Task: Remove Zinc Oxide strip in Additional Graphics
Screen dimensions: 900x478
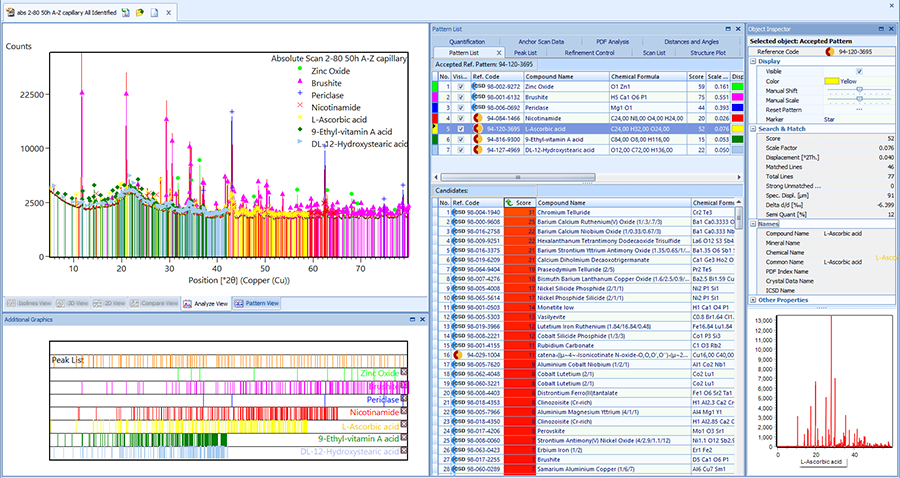Action: click(x=405, y=372)
